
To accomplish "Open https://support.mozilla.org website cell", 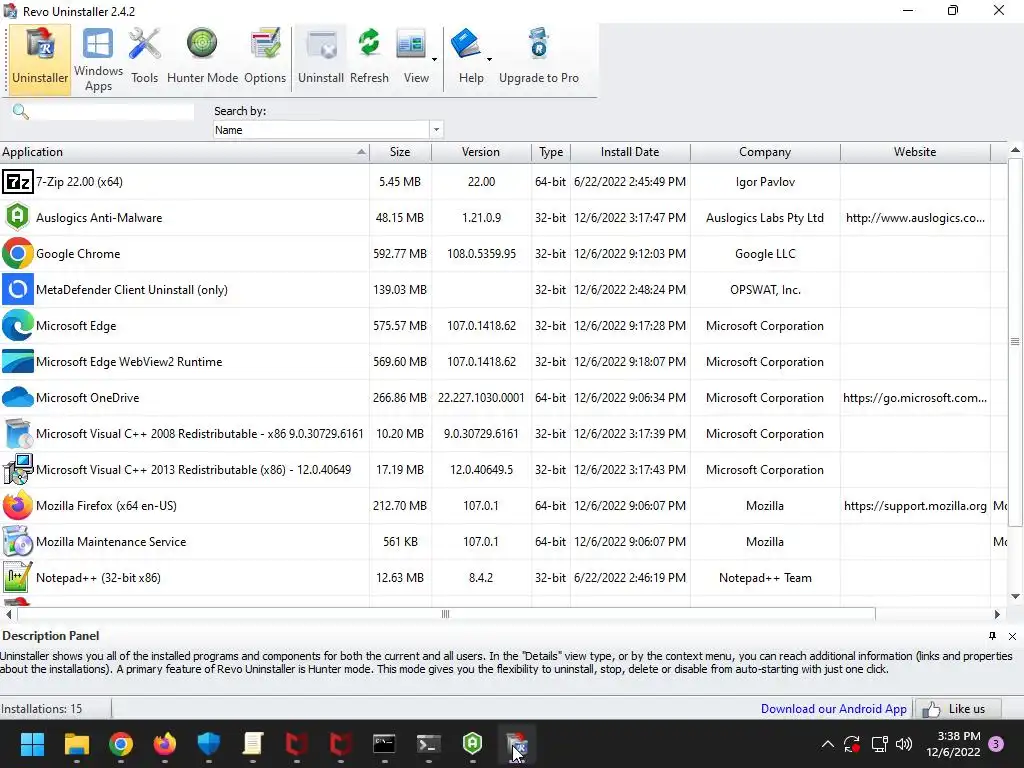I will pos(915,505).
